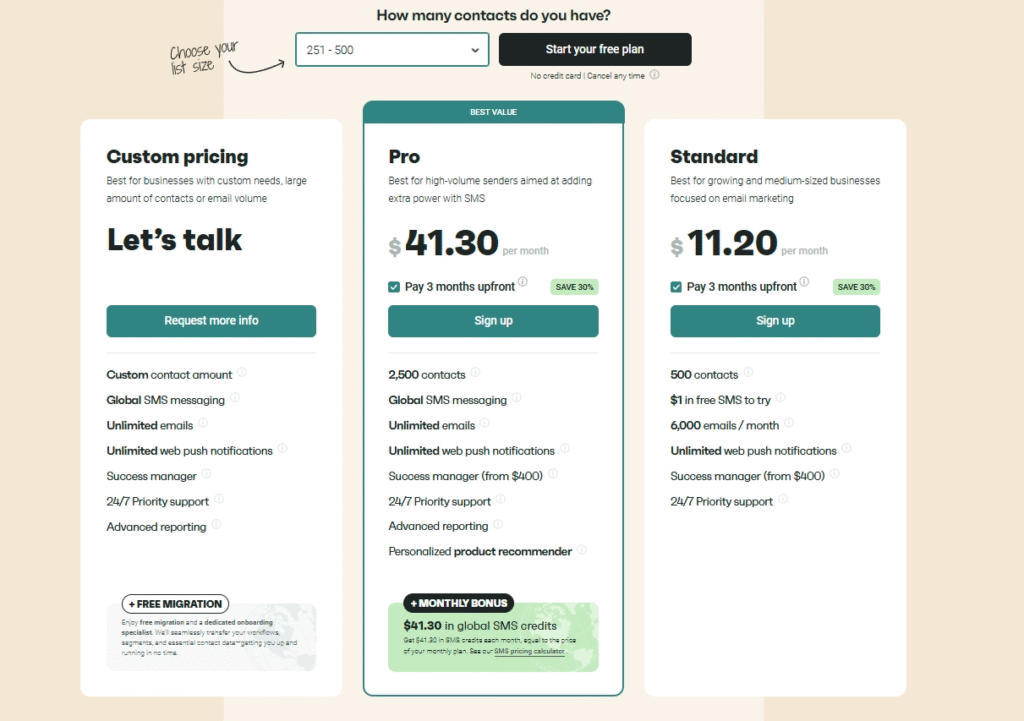Open the contacts list size dropdown
This screenshot has height=721, width=1024.
(x=392, y=50)
